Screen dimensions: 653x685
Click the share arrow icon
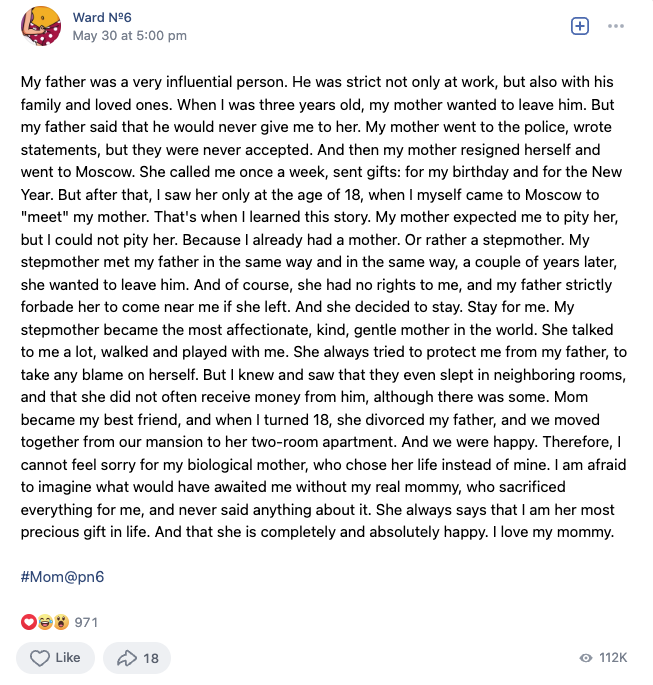coord(127,658)
